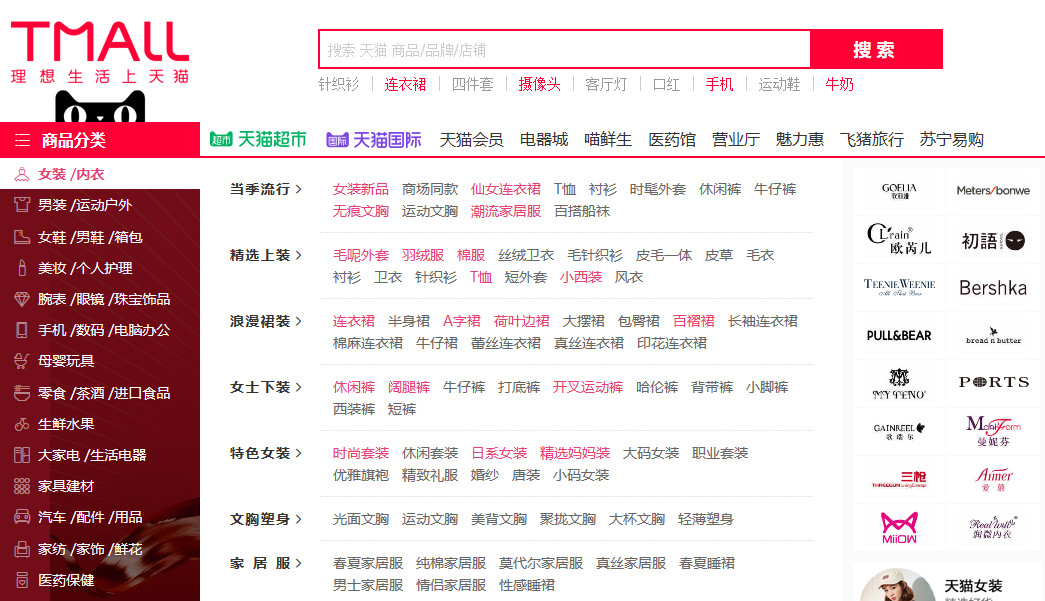Open the 天猫会员 nav tab
This screenshot has height=601, width=1045.
click(471, 140)
